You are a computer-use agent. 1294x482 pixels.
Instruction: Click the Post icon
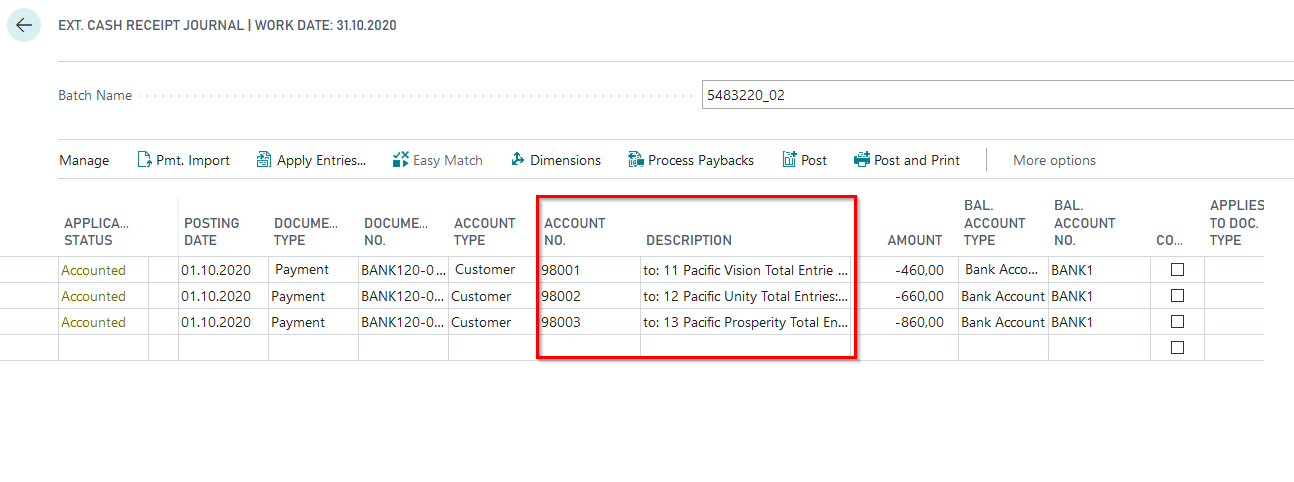pyautogui.click(x=789, y=160)
